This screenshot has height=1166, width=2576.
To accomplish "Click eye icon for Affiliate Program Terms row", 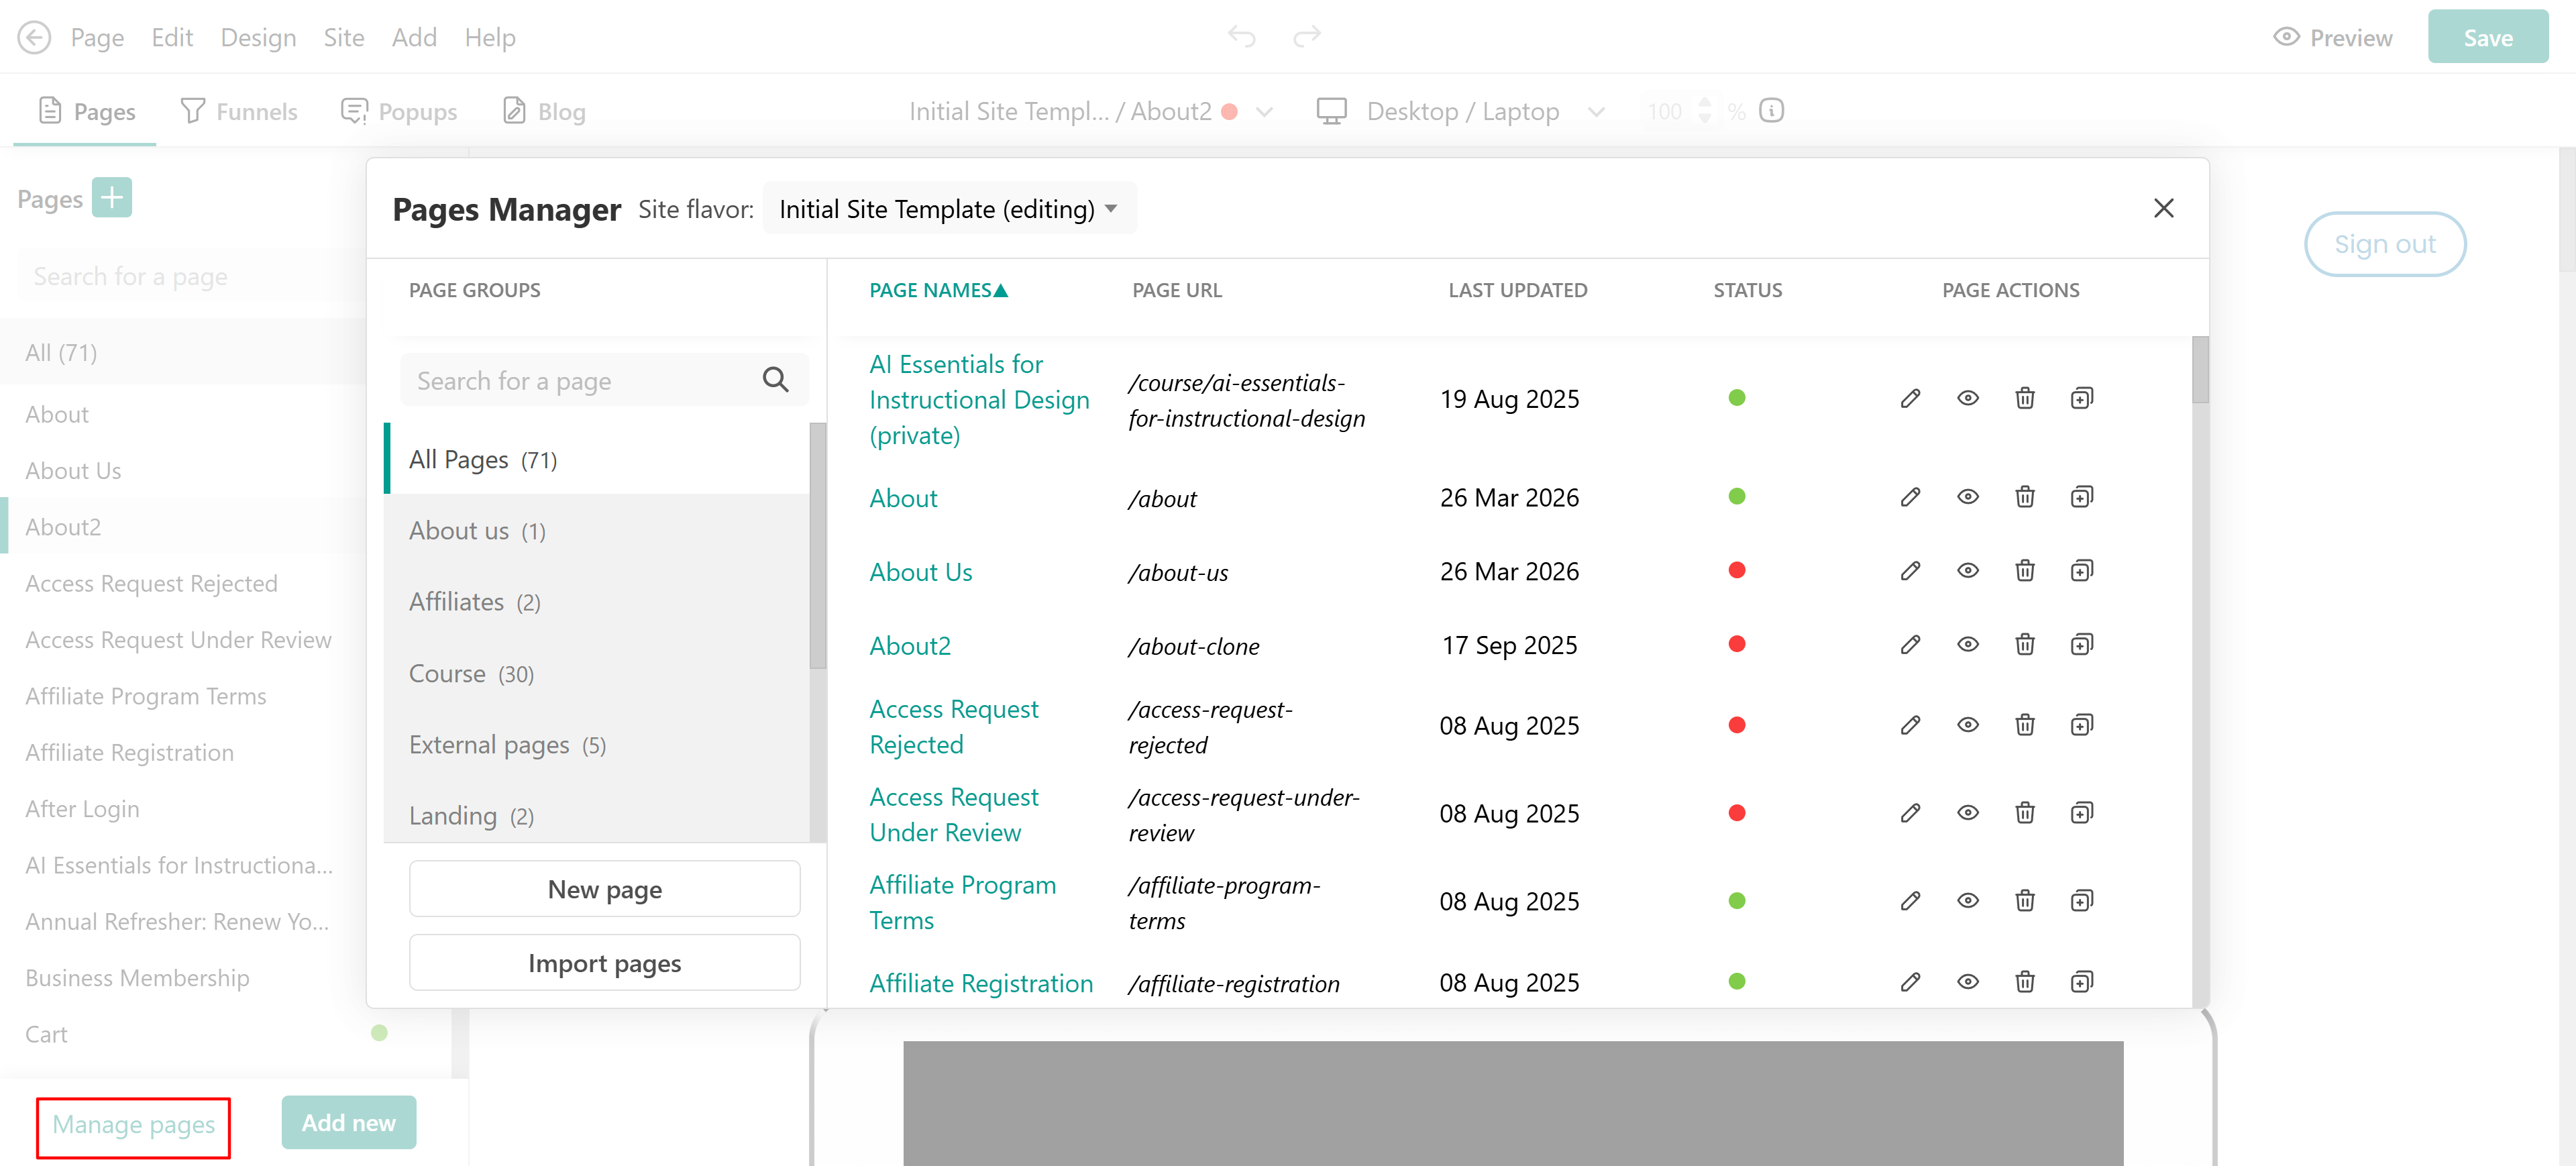I will (1967, 901).
